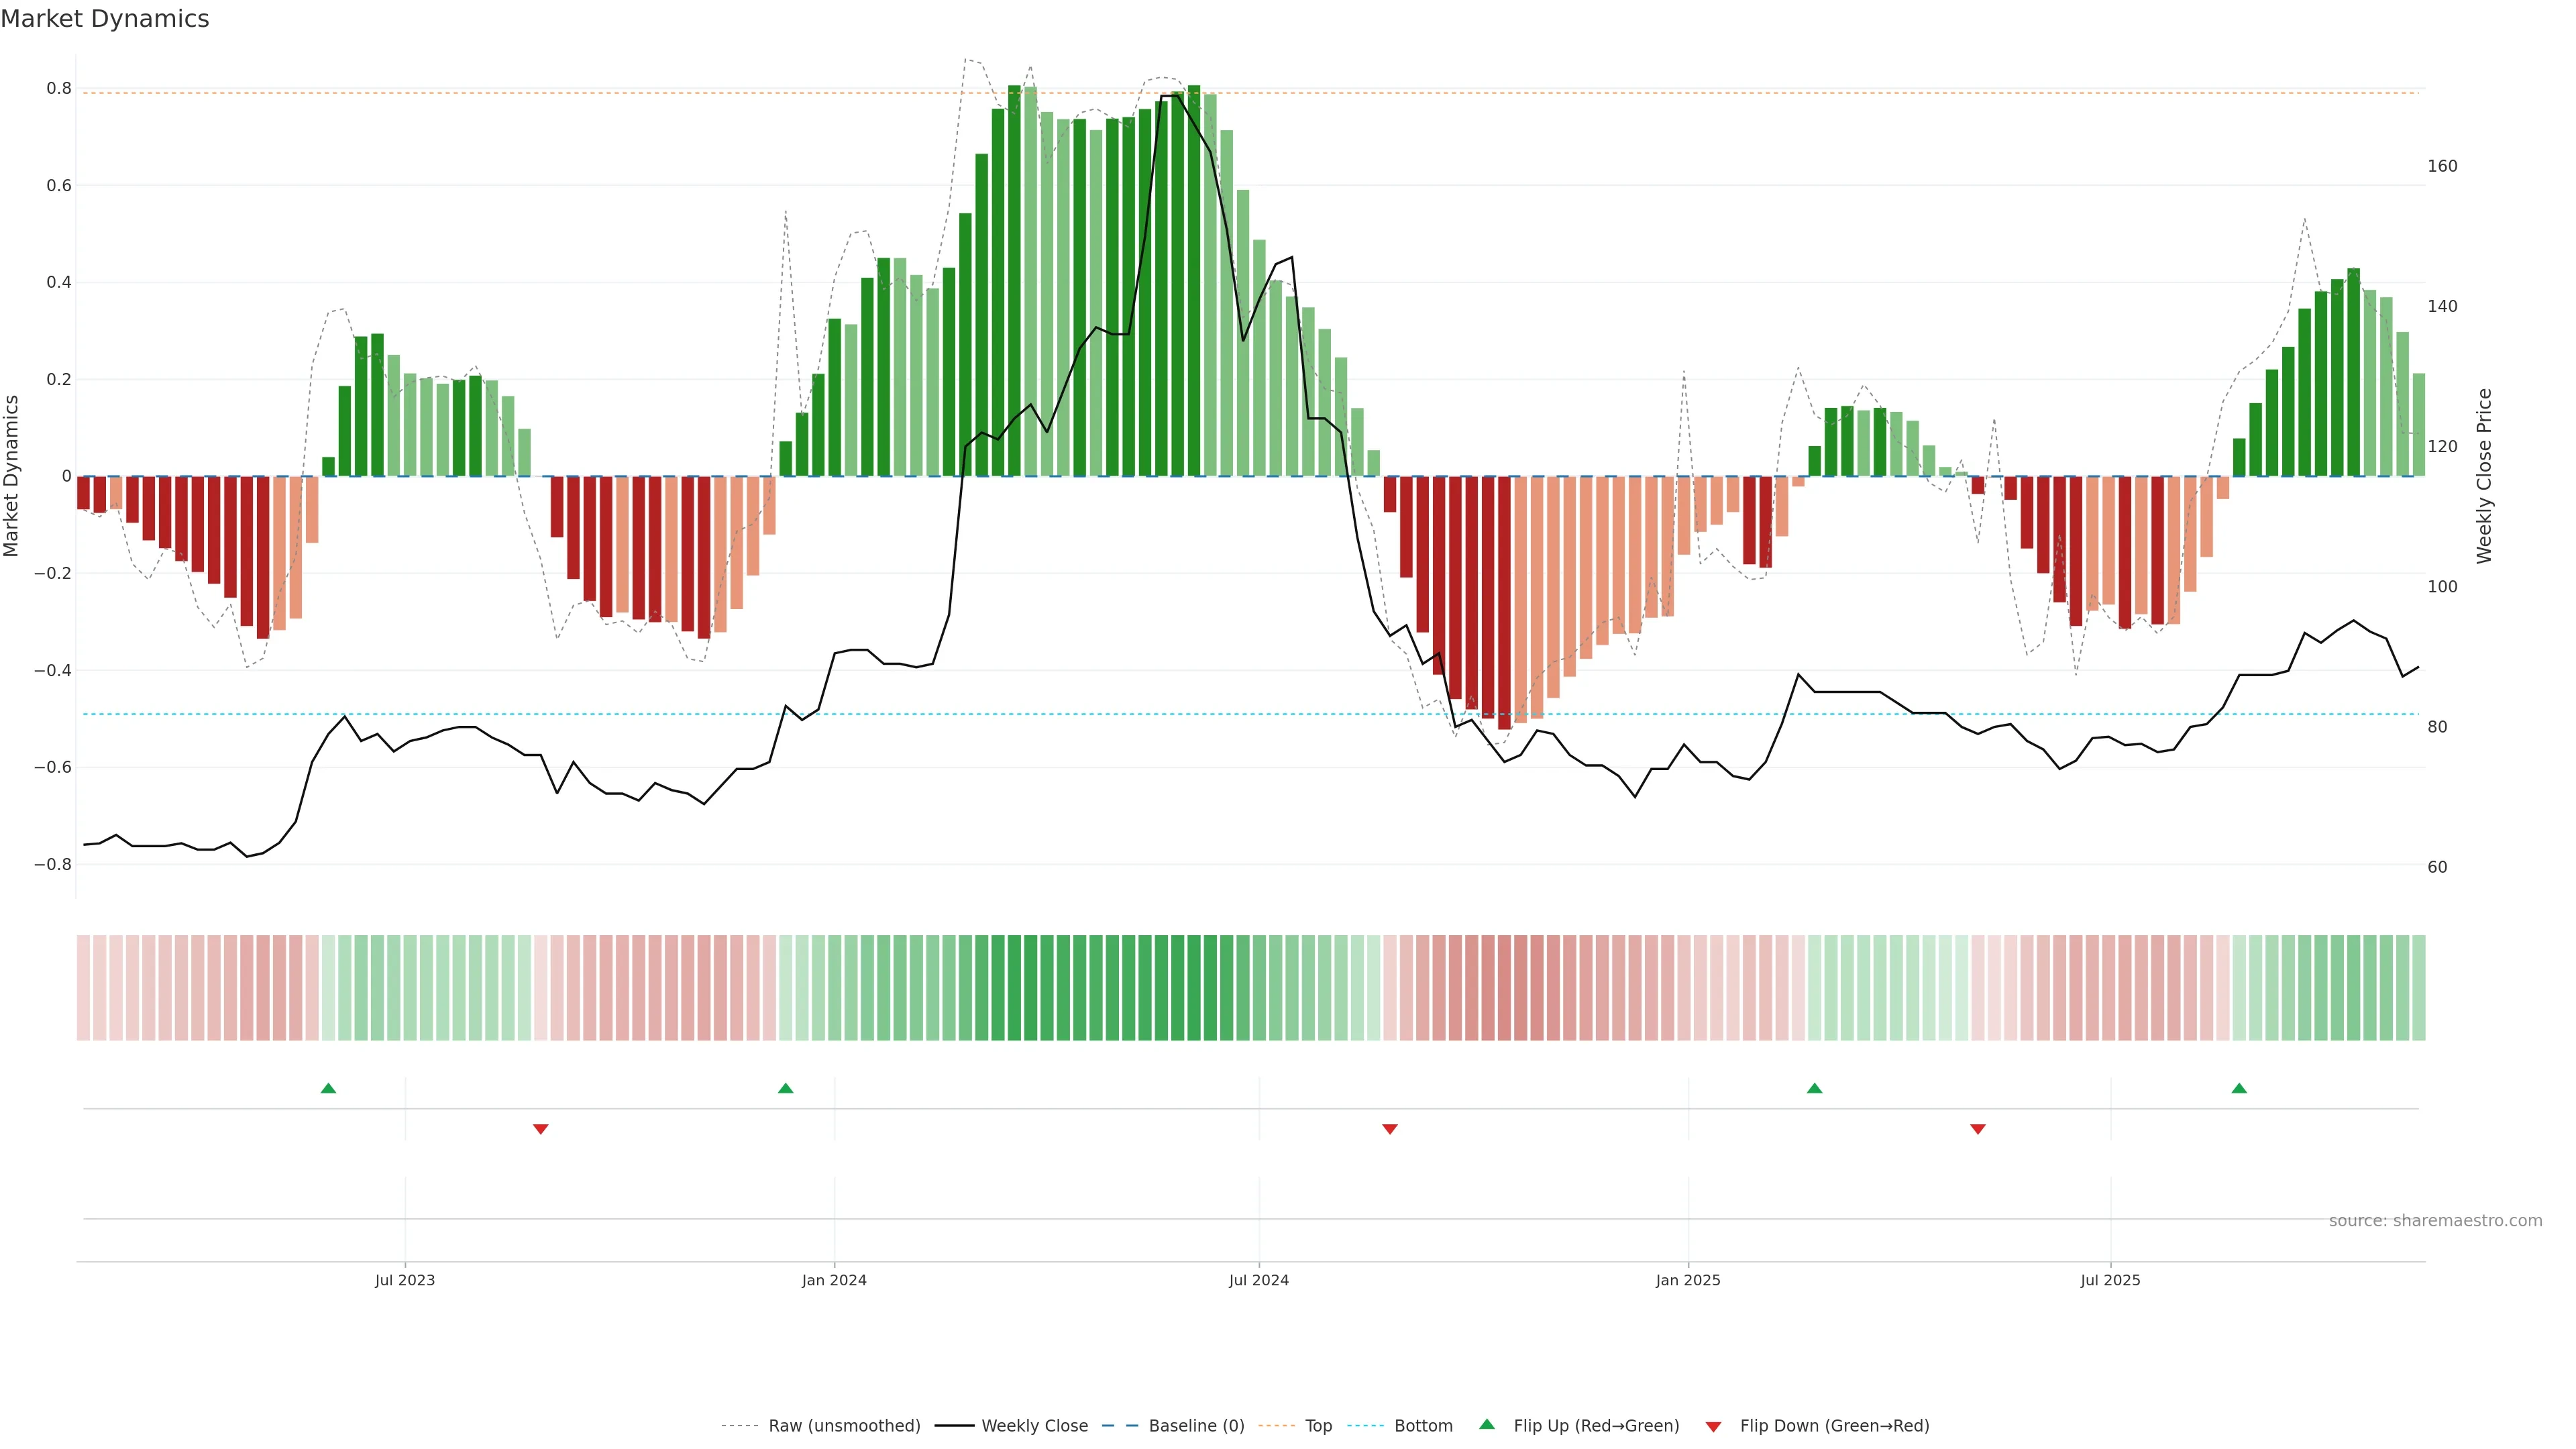Click the Flip Up legend triangle icon
The height and width of the screenshot is (1449, 2576).
point(1486,1424)
